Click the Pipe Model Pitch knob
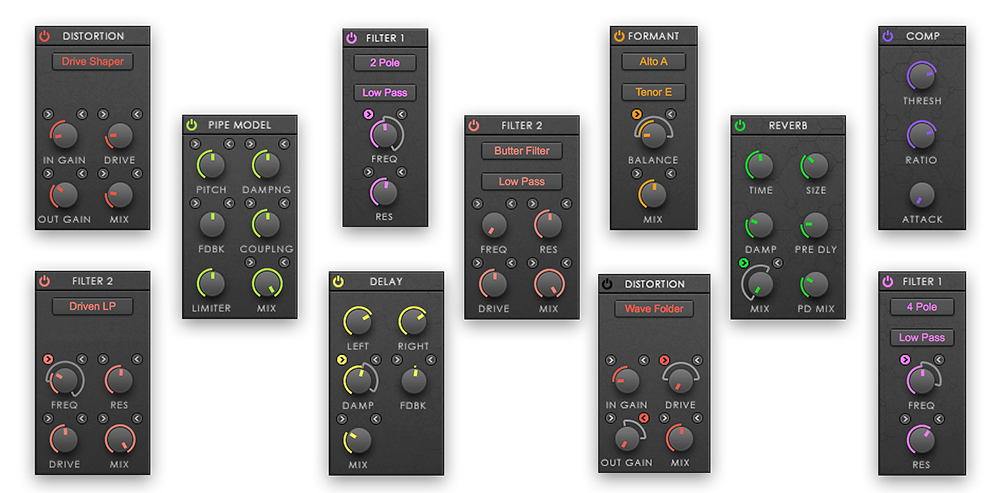Image resolution: width=1000 pixels, height=493 pixels. tap(211, 165)
